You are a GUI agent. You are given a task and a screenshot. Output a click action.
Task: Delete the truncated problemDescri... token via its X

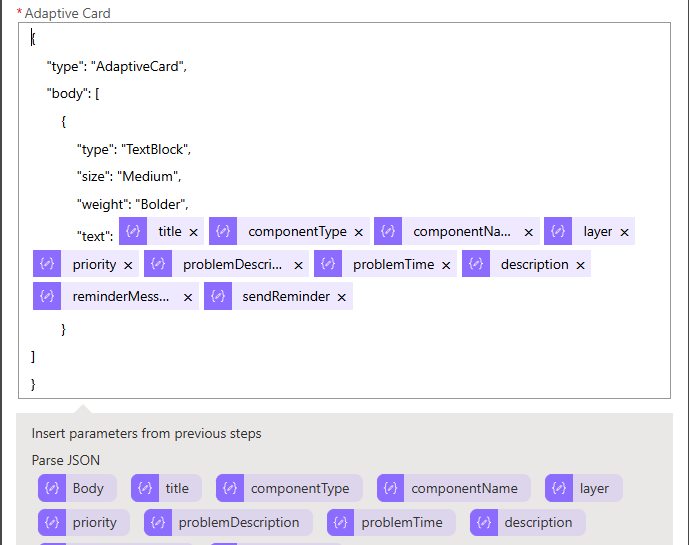pos(299,265)
